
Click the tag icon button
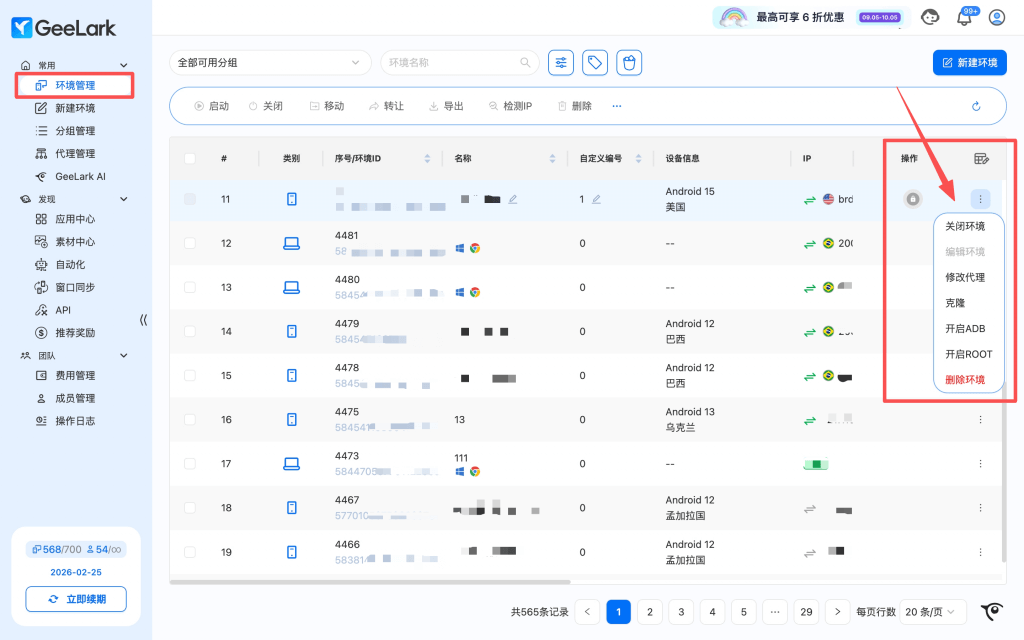coord(595,63)
